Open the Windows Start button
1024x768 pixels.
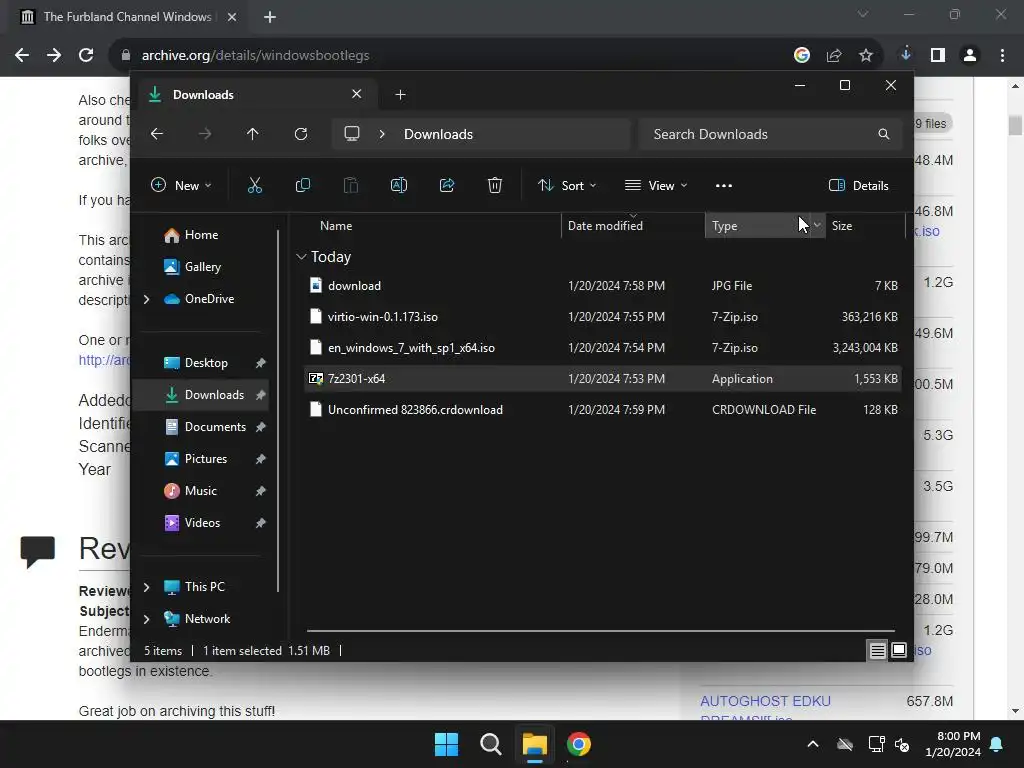447,744
